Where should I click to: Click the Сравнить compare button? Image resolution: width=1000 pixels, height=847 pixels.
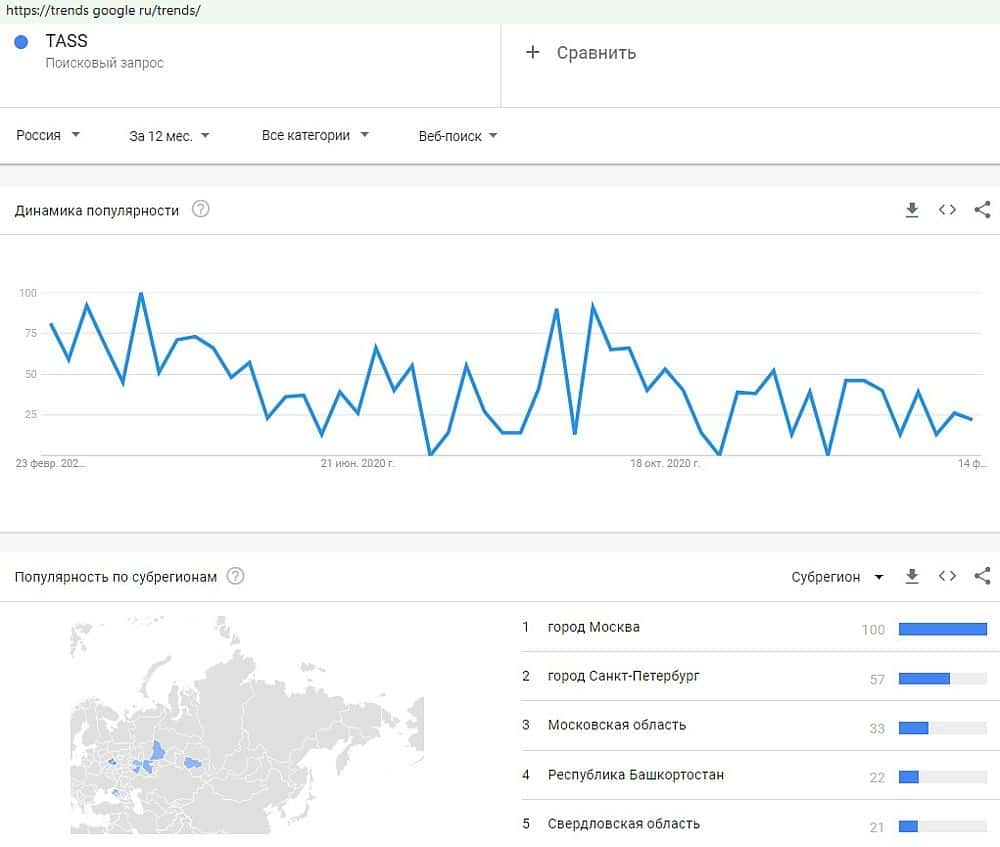pos(596,53)
